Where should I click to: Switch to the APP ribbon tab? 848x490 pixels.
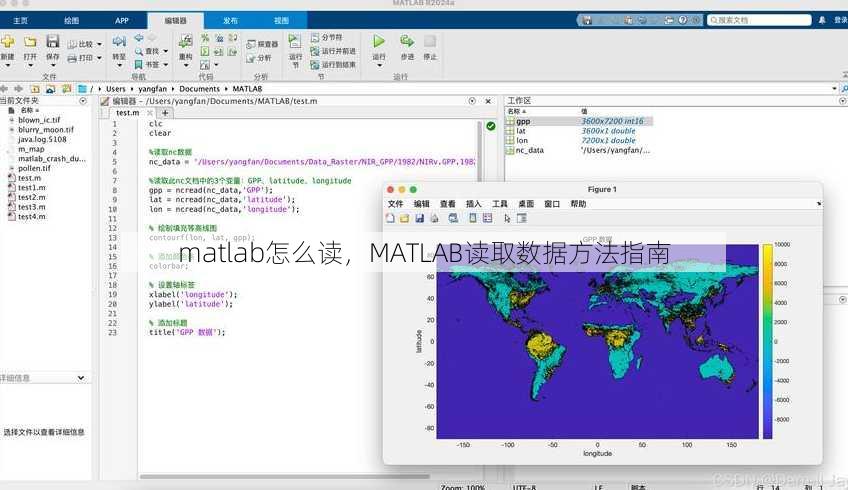click(122, 21)
